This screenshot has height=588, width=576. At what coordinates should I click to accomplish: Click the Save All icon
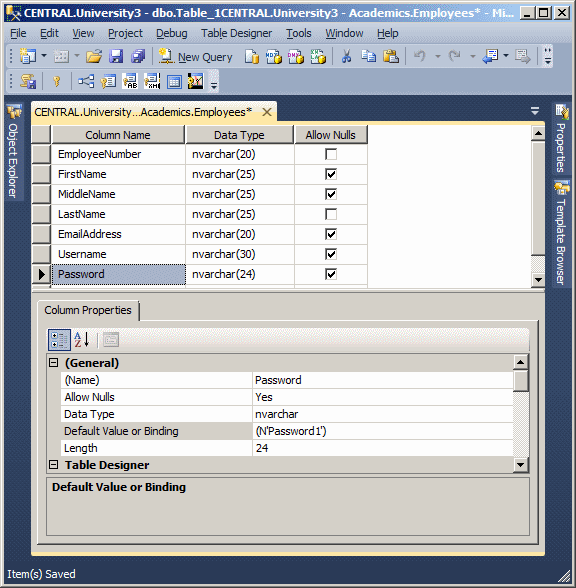pos(138,57)
